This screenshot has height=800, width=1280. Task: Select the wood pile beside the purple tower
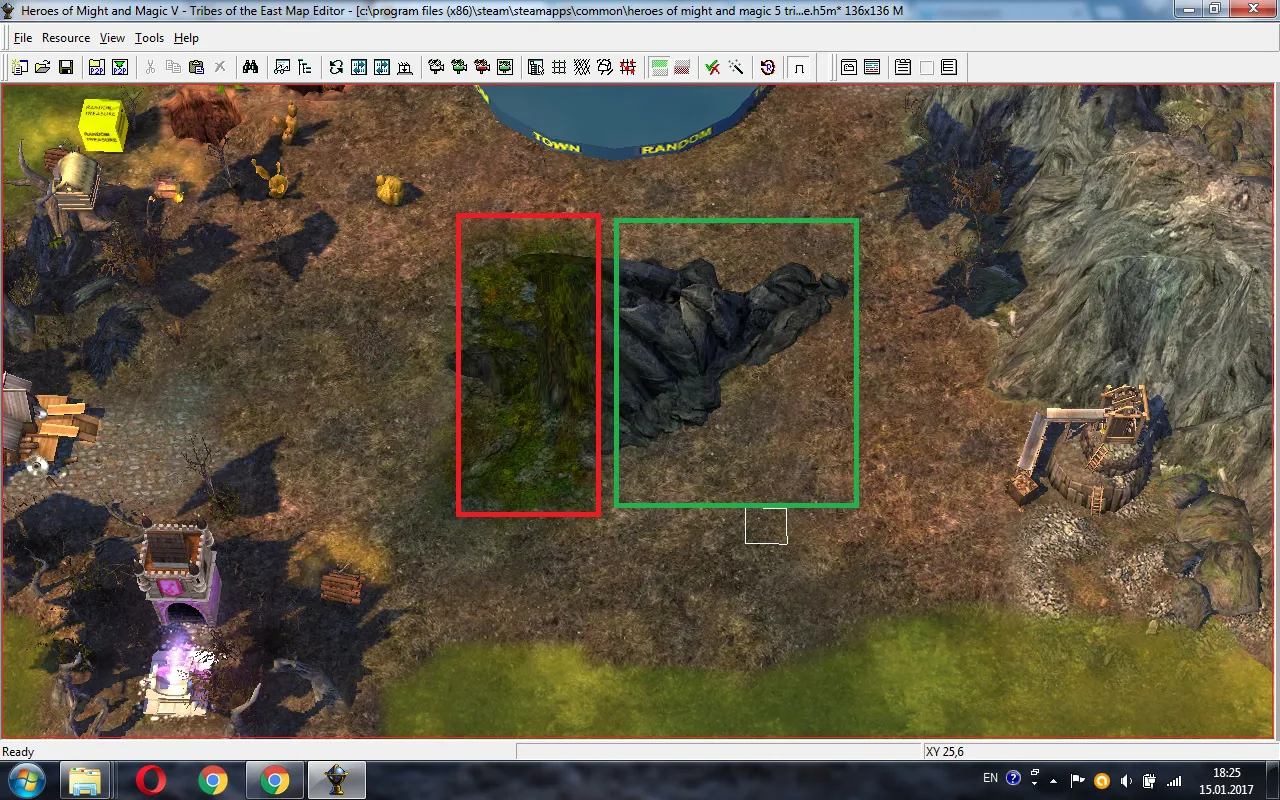click(x=342, y=586)
